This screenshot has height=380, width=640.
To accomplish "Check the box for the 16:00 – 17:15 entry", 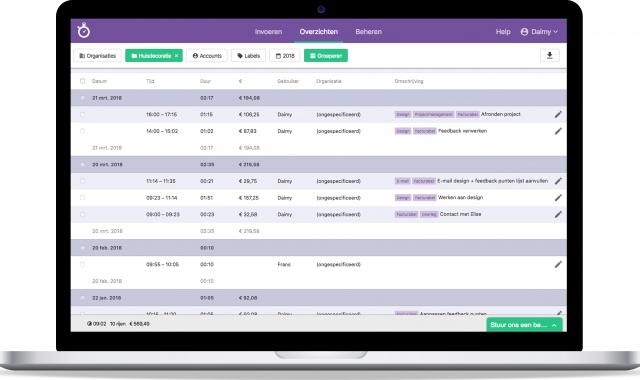I will pyautogui.click(x=82, y=114).
